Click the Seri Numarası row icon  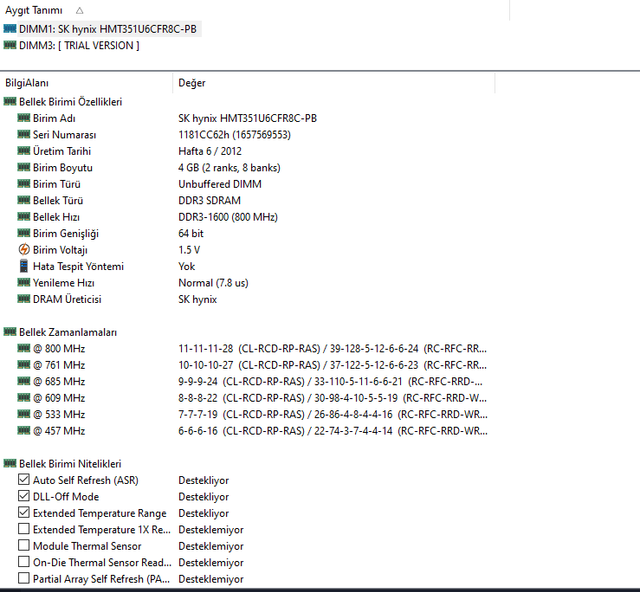(x=24, y=134)
